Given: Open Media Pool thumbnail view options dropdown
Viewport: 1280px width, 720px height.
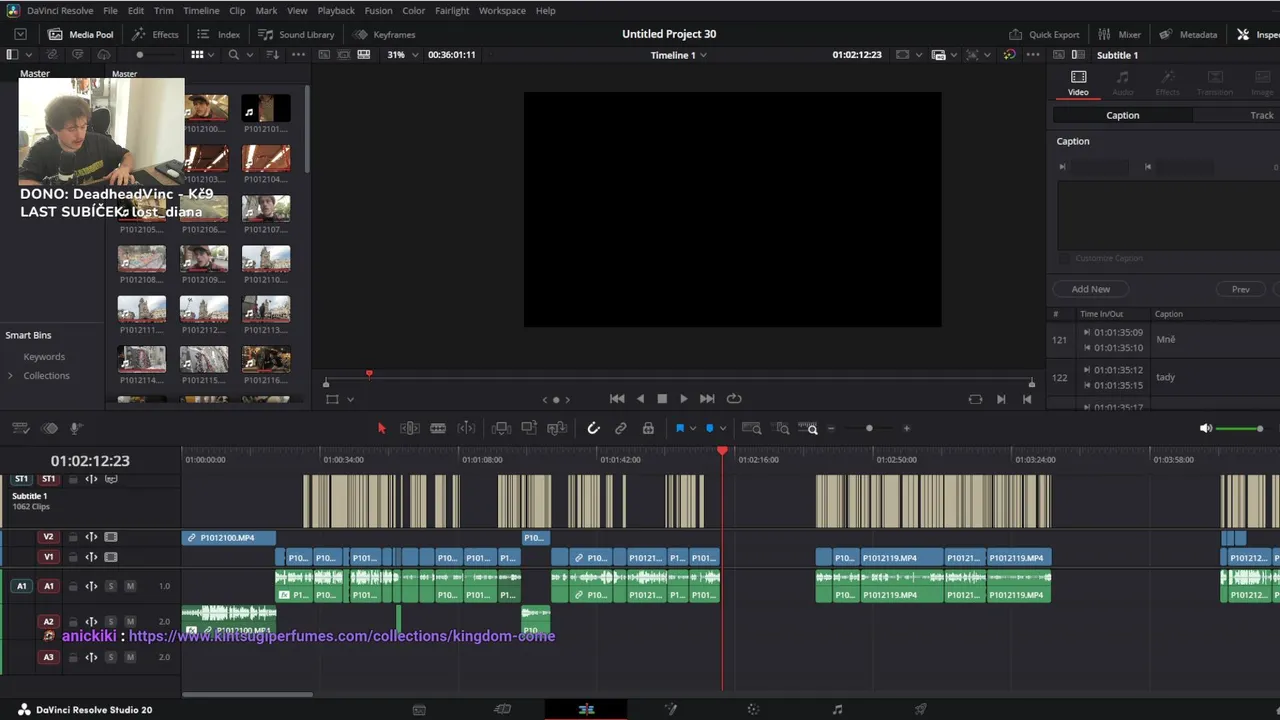Looking at the screenshot, I should [x=212, y=55].
